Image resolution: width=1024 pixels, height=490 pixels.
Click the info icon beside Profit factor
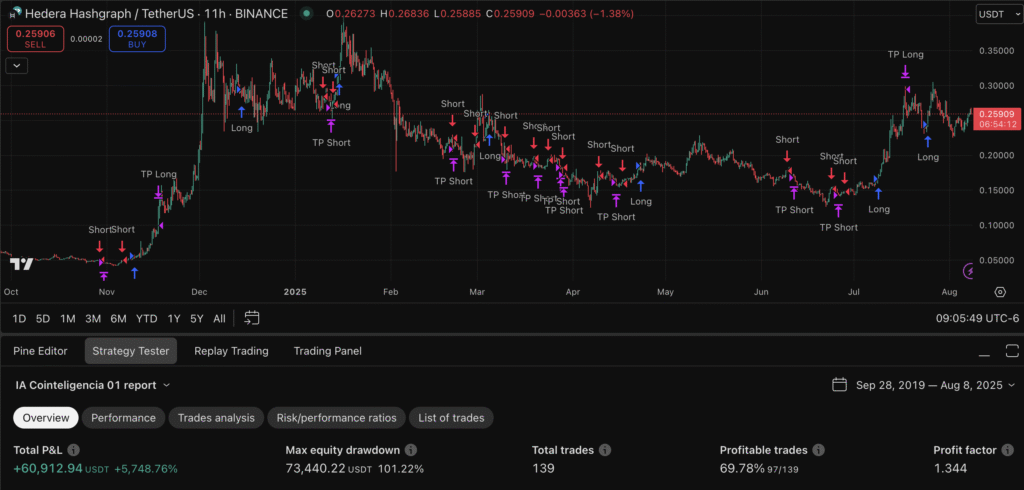tap(1008, 450)
